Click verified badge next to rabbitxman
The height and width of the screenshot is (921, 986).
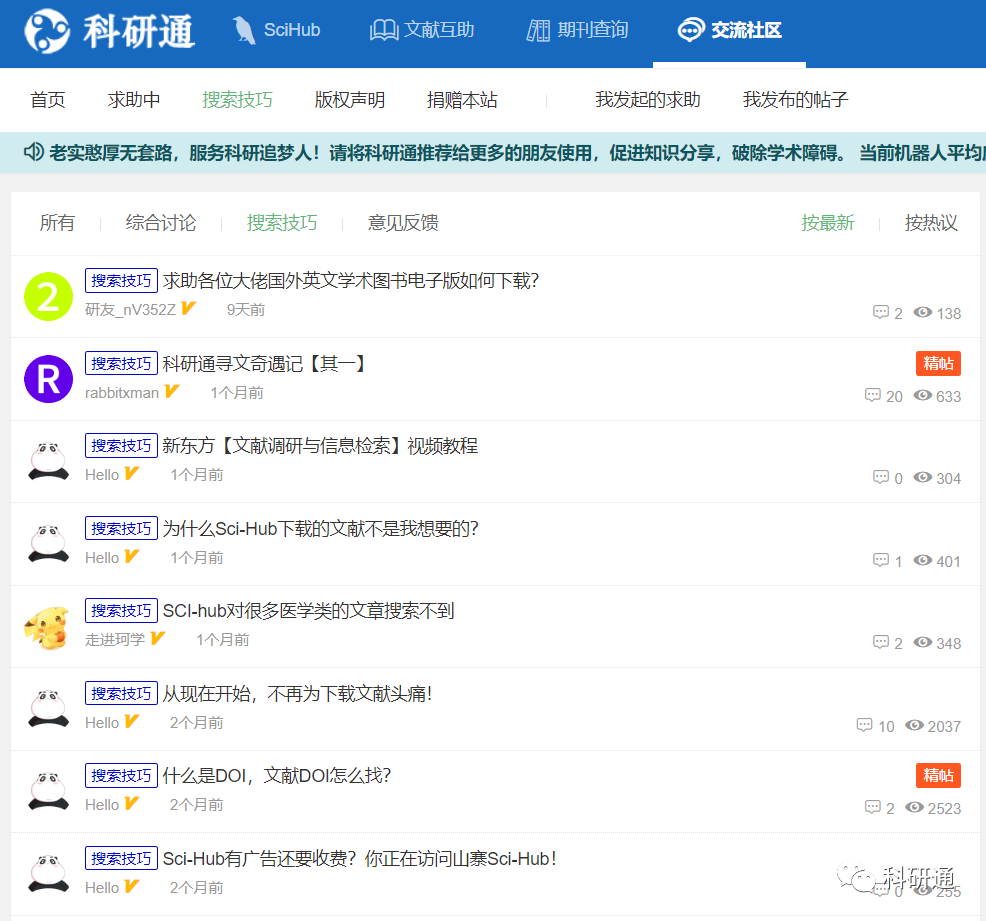pos(172,392)
